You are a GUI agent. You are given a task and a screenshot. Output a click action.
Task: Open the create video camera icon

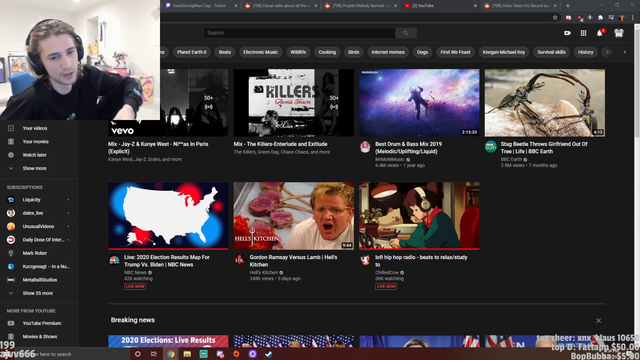567,33
